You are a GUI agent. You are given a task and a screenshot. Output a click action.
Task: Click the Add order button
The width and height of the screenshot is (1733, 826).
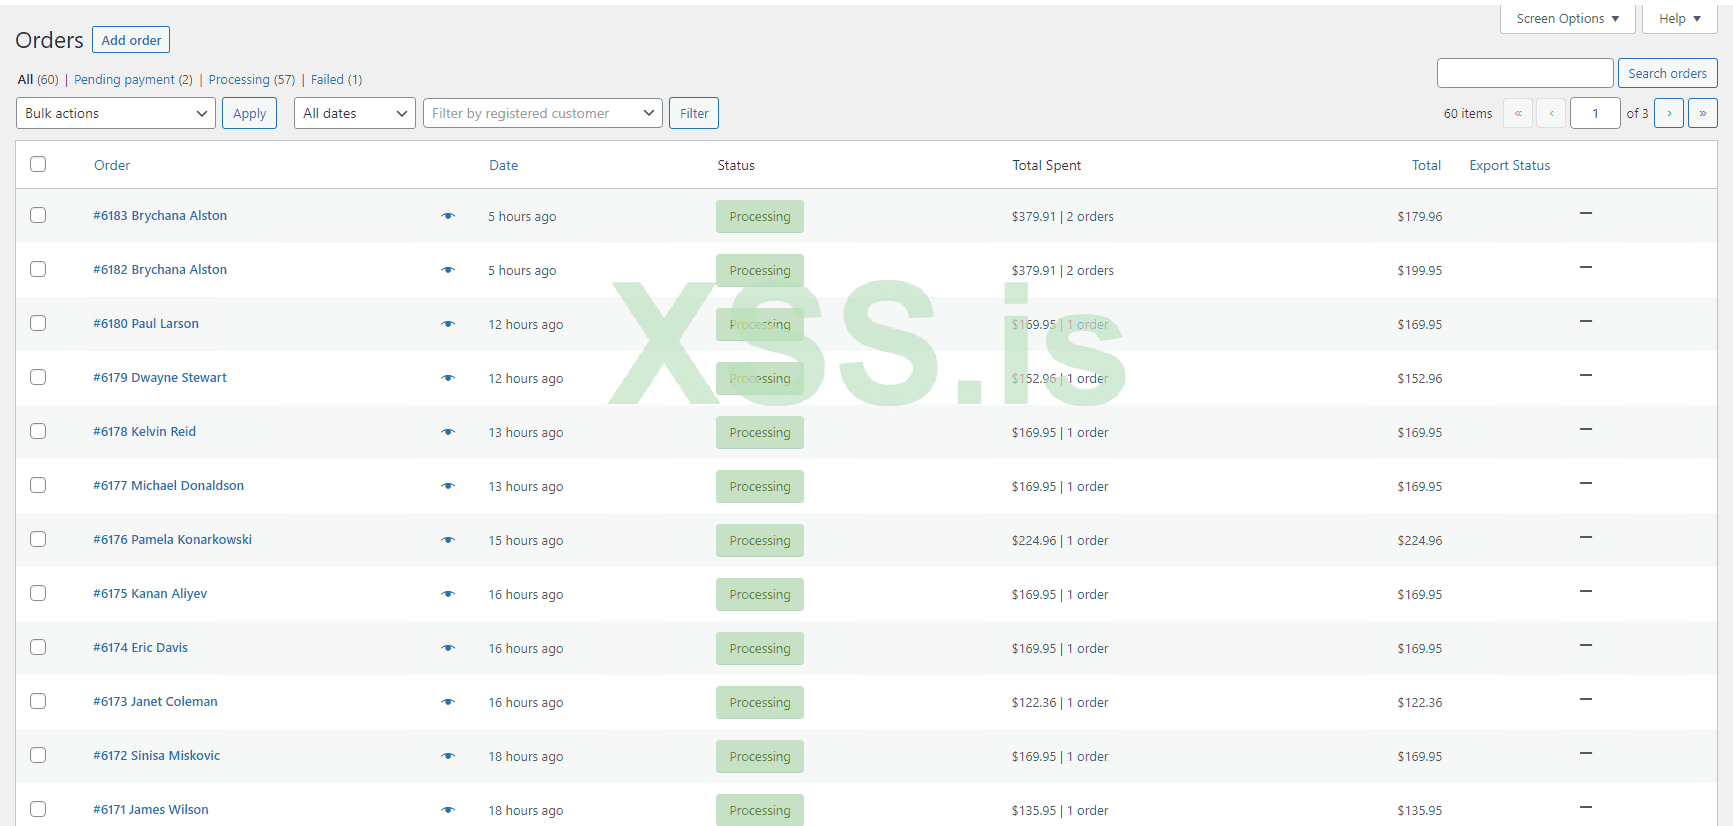(x=131, y=40)
